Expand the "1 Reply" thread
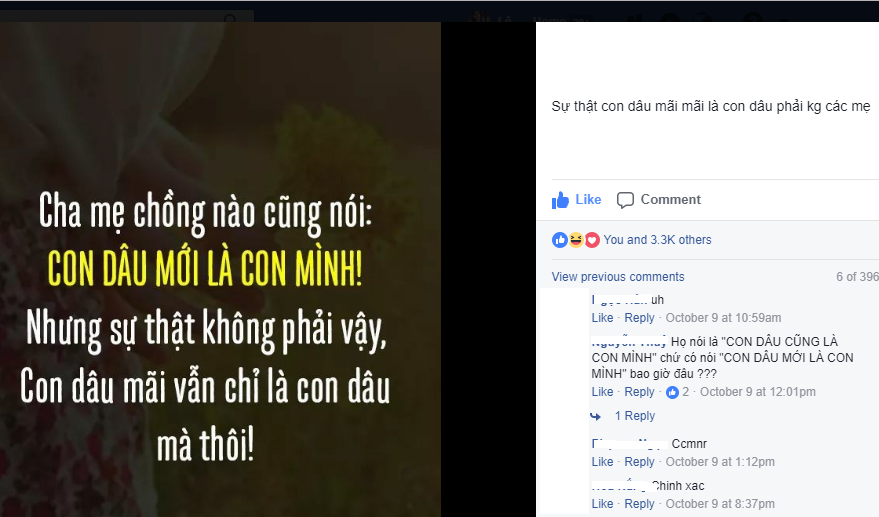The width and height of the screenshot is (879, 517). pos(635,416)
